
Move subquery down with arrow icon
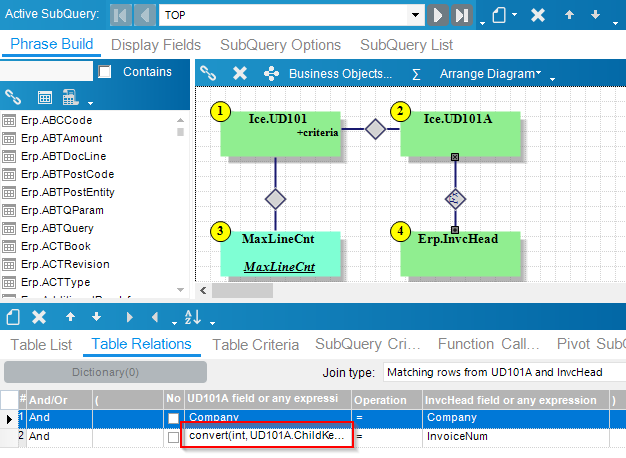tap(595, 15)
